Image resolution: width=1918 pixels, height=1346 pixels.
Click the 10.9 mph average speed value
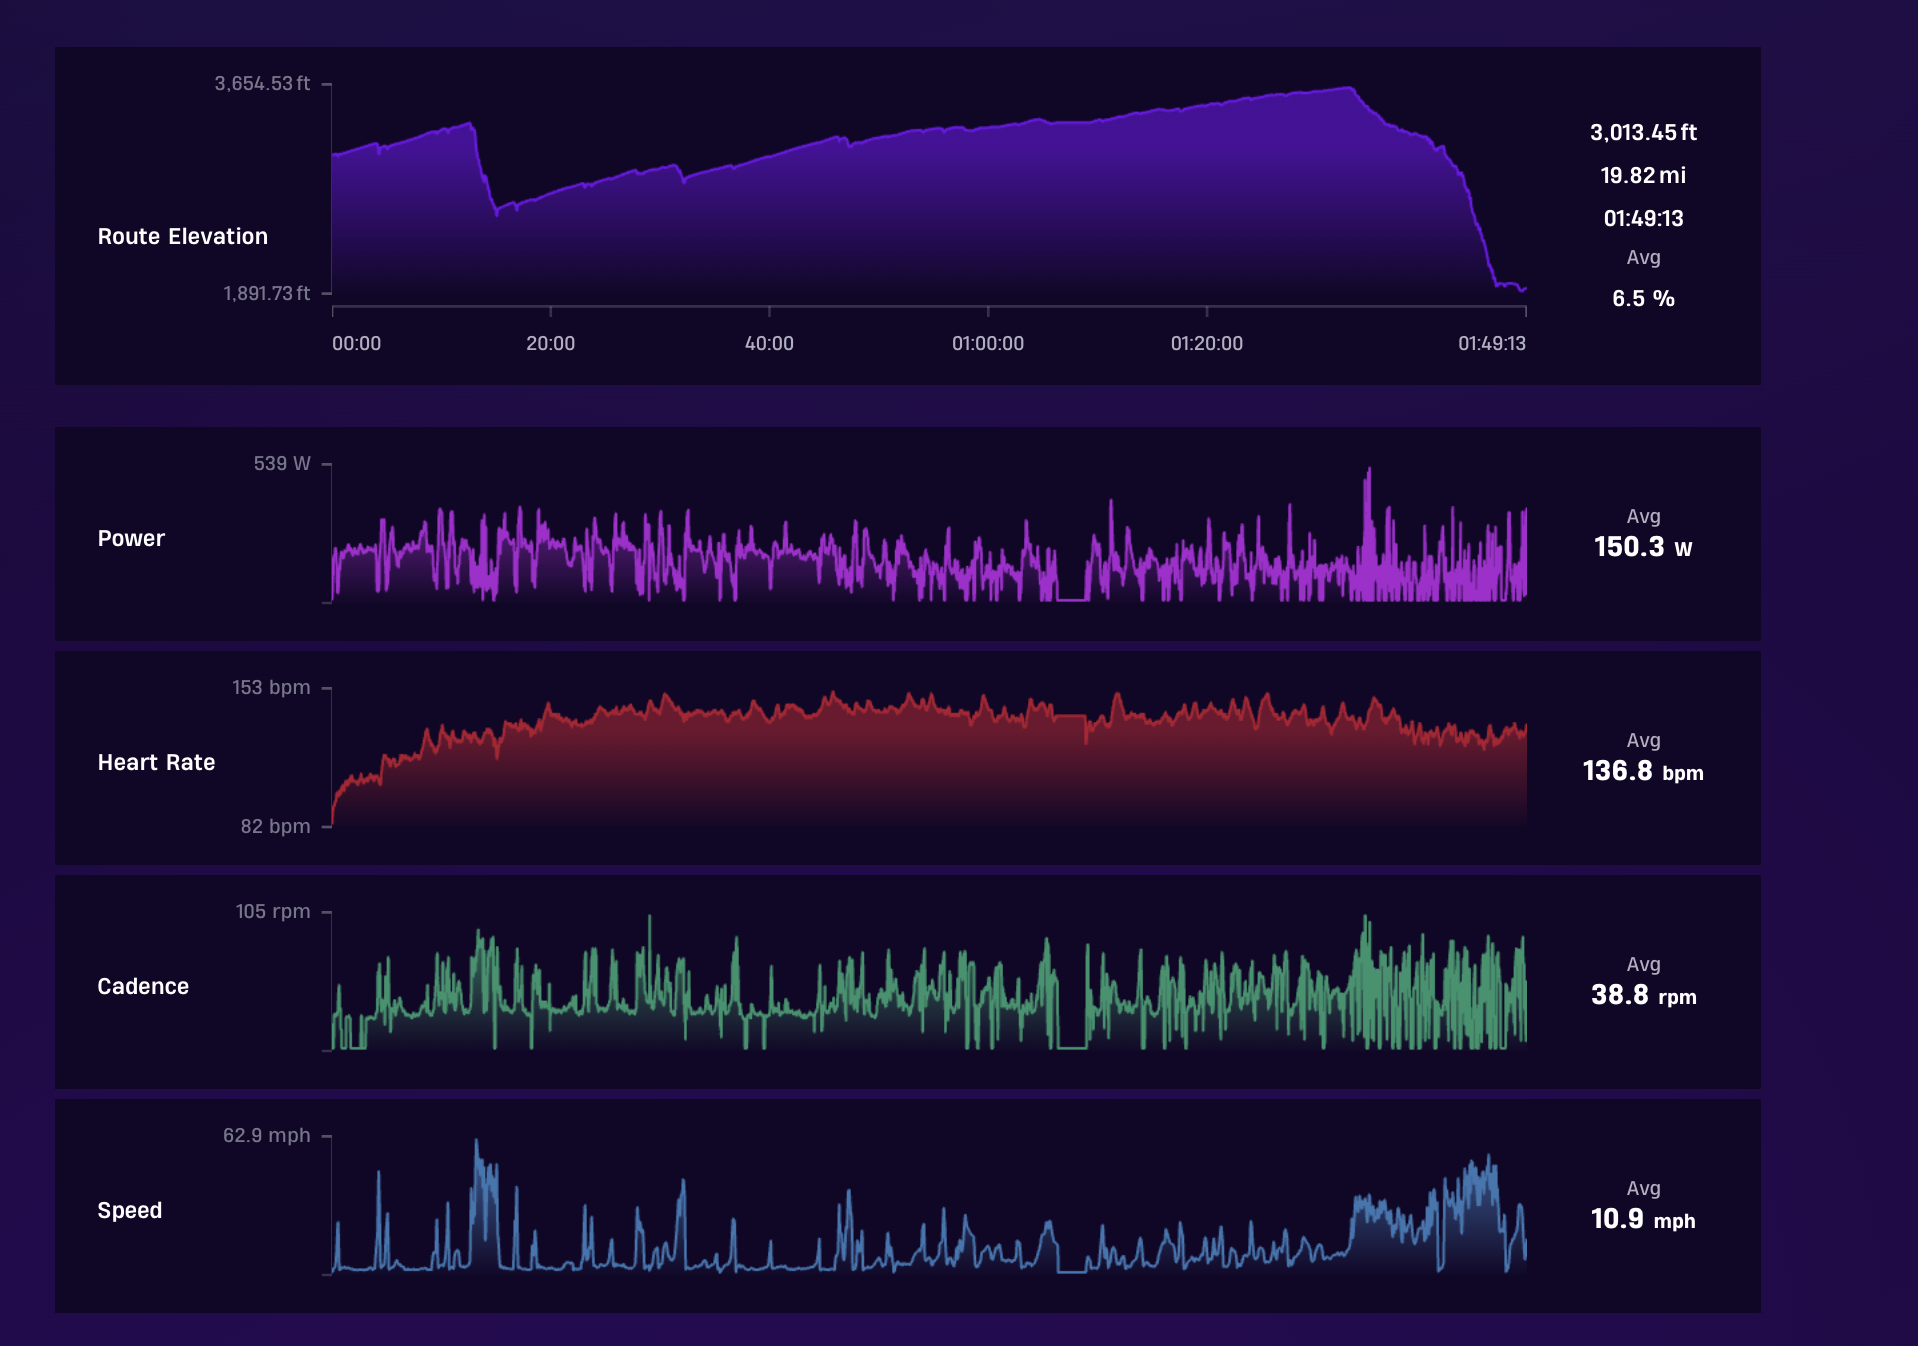(1643, 1219)
